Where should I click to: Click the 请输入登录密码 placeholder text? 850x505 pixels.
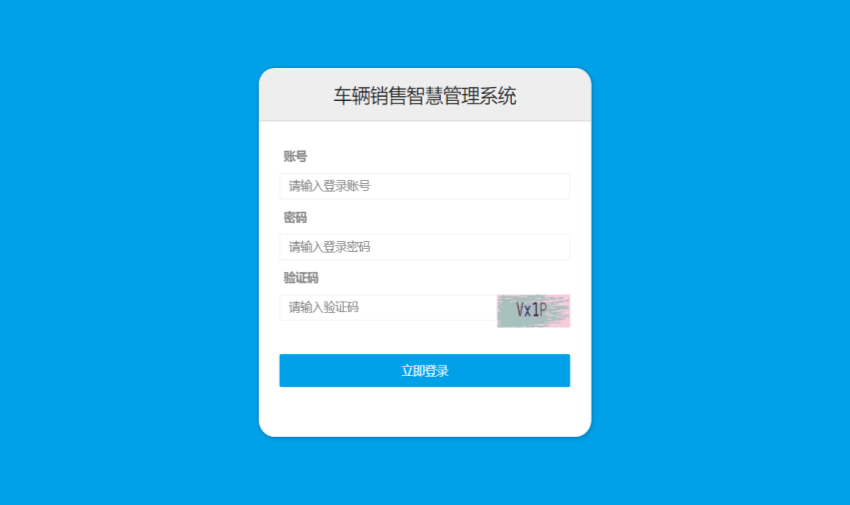[330, 247]
